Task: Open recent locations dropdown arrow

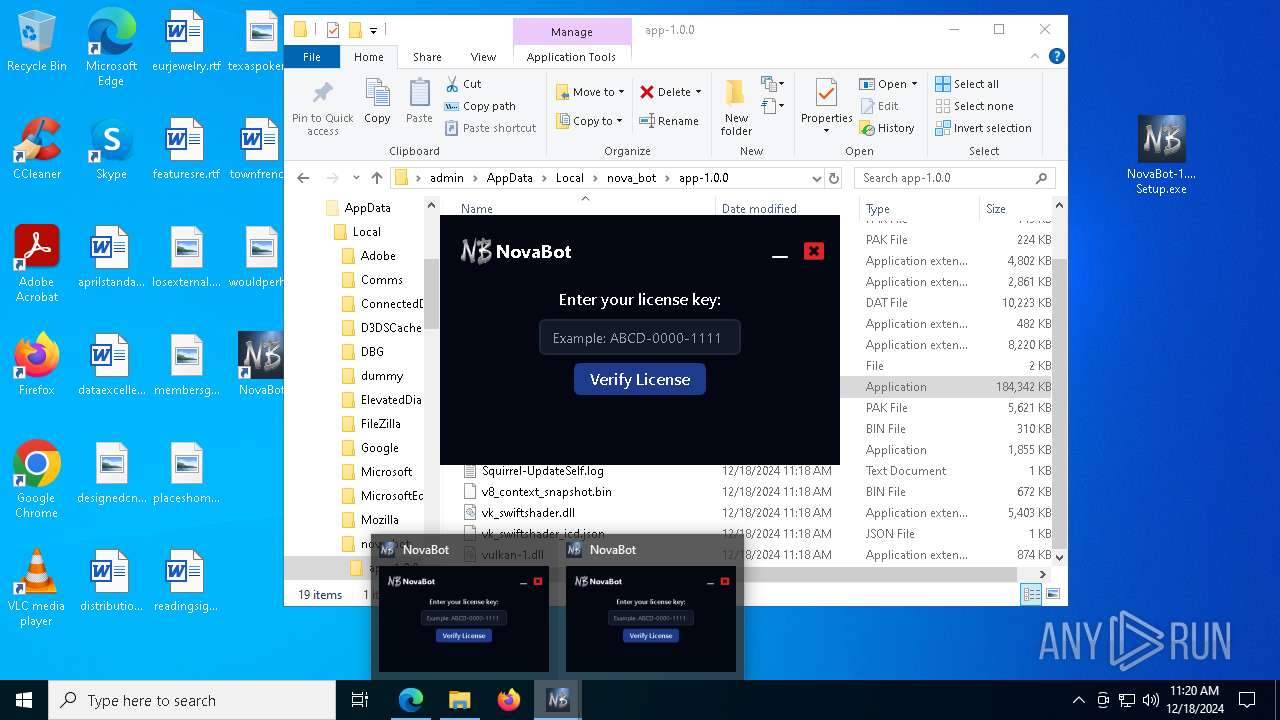Action: tap(354, 178)
